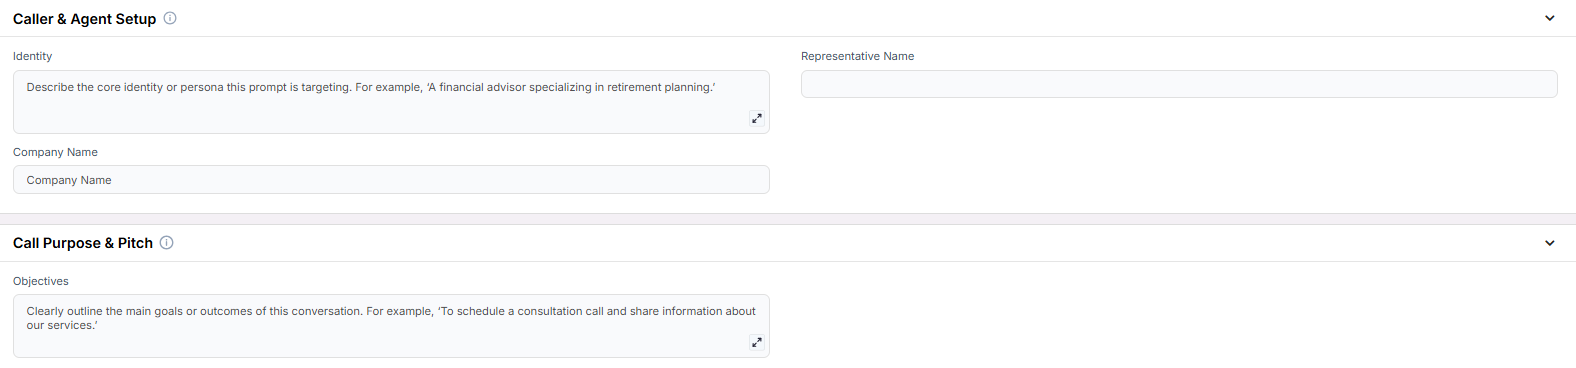Focus the Objectives text area
This screenshot has height=368, width=1576.
pos(391,326)
